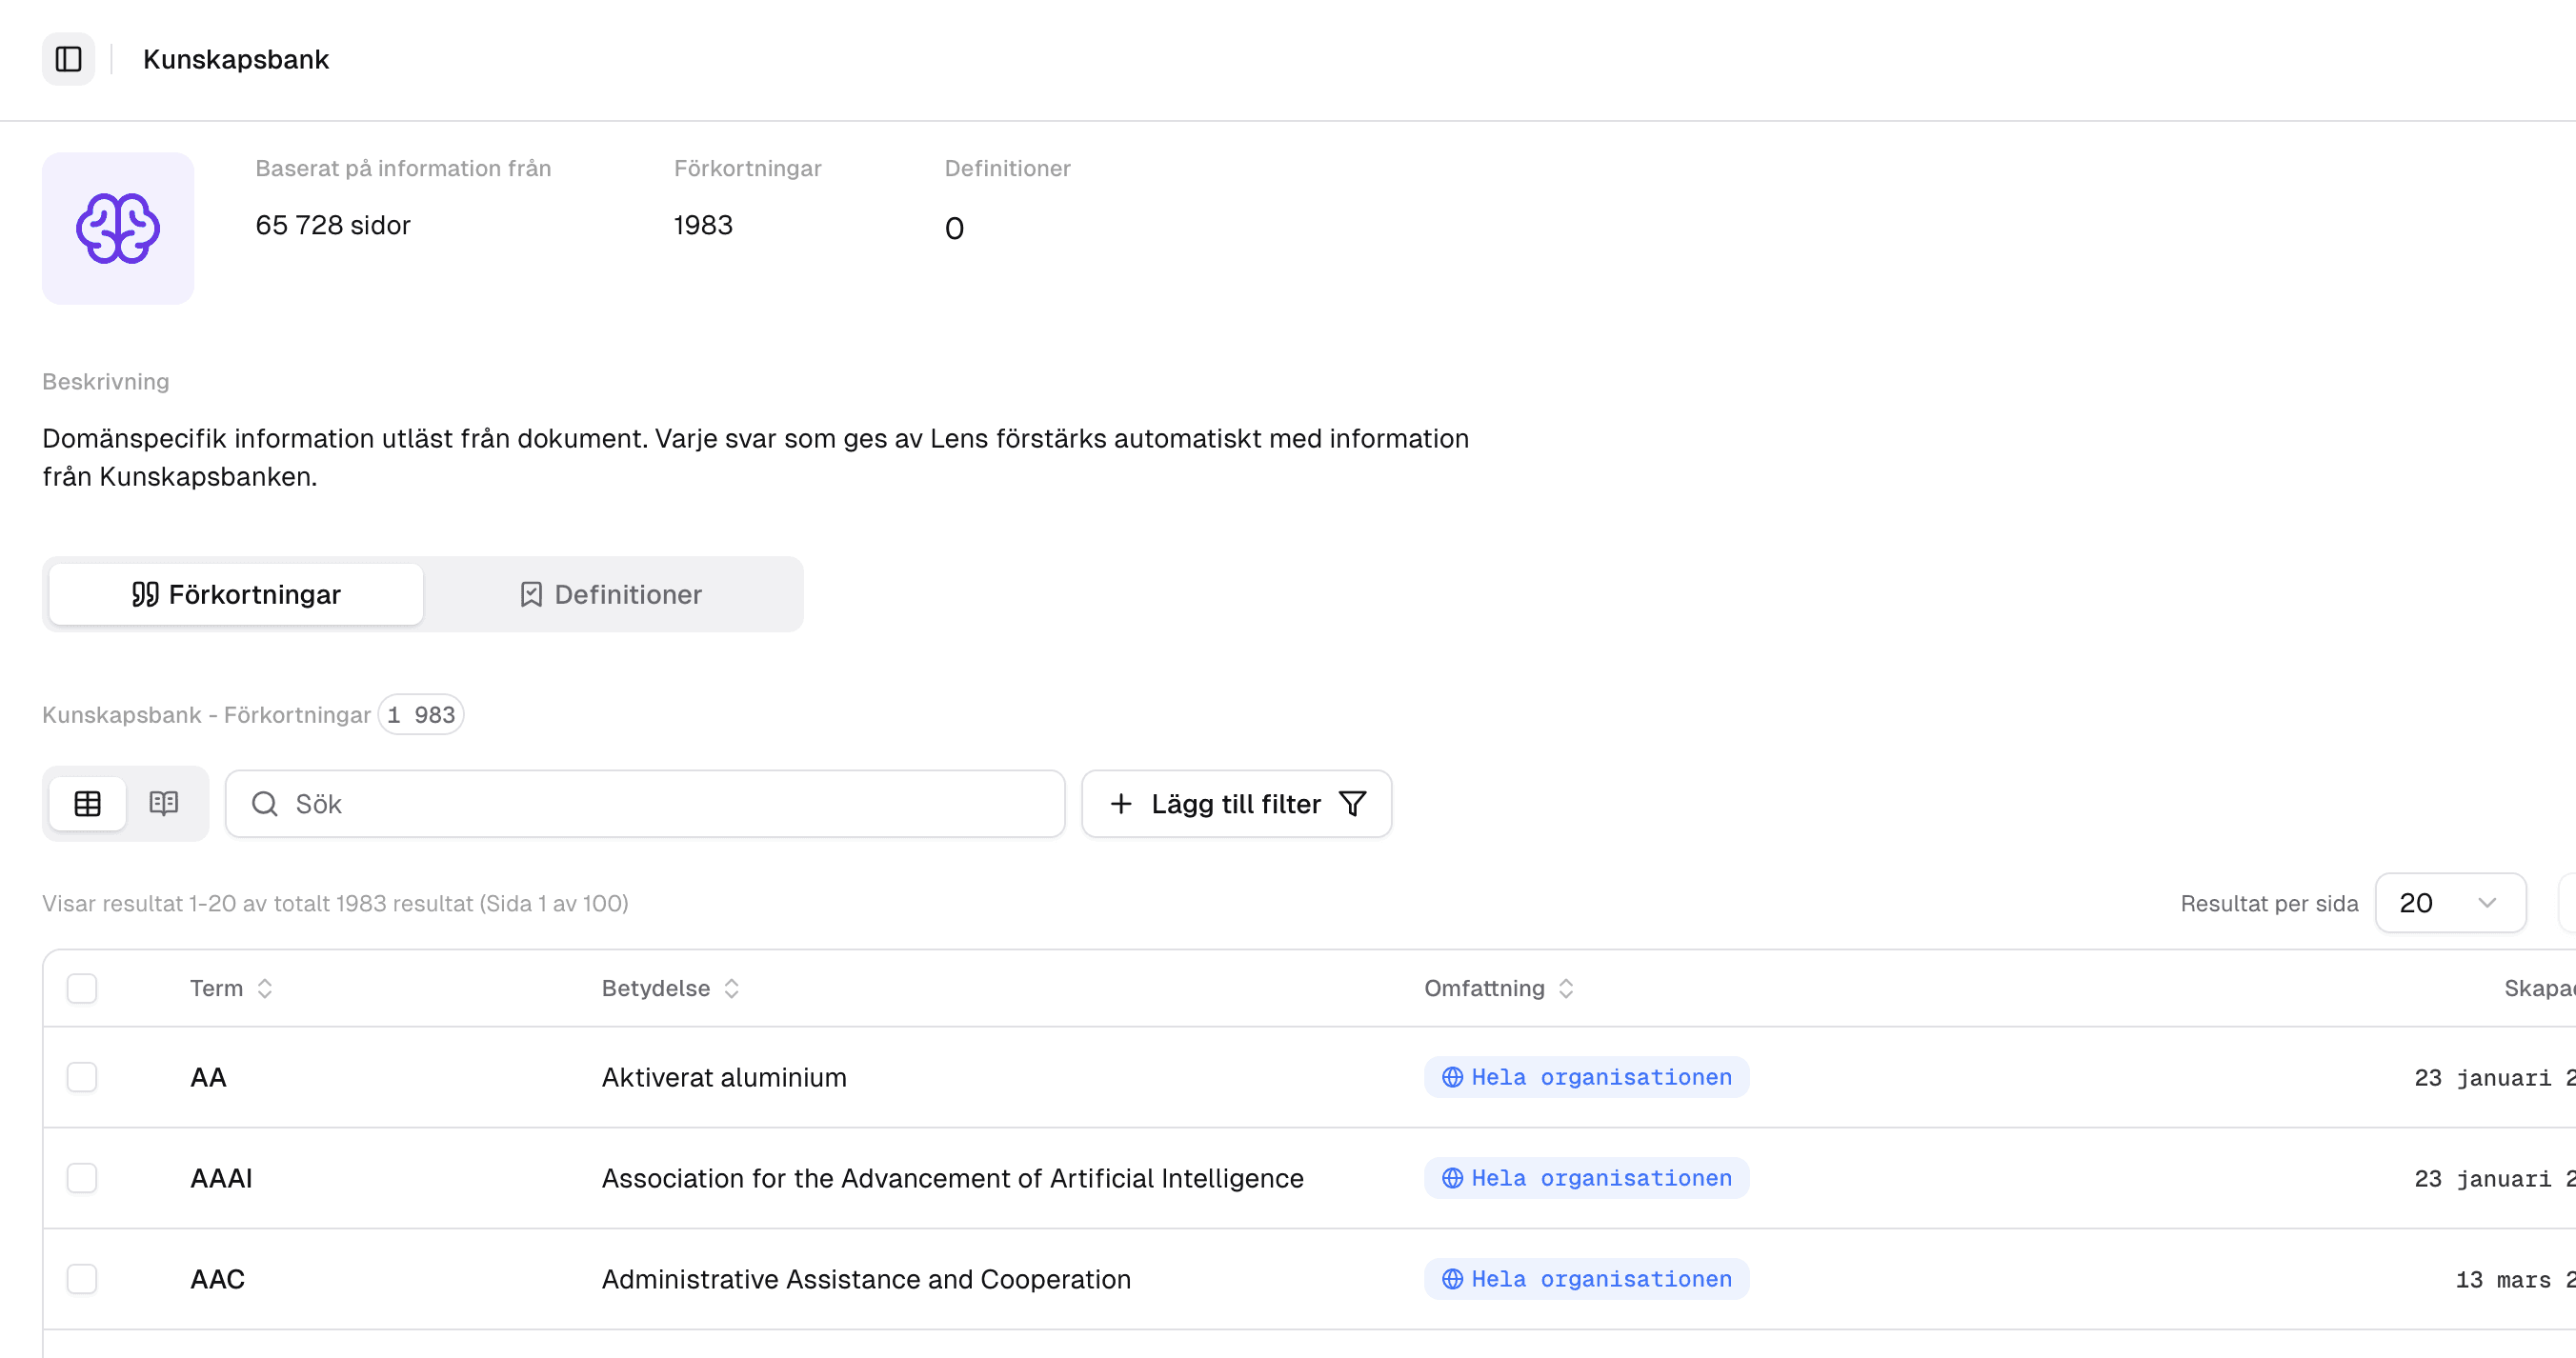Image resolution: width=2576 pixels, height=1358 pixels.
Task: Select the AAC row checkbox
Action: pos(82,1279)
